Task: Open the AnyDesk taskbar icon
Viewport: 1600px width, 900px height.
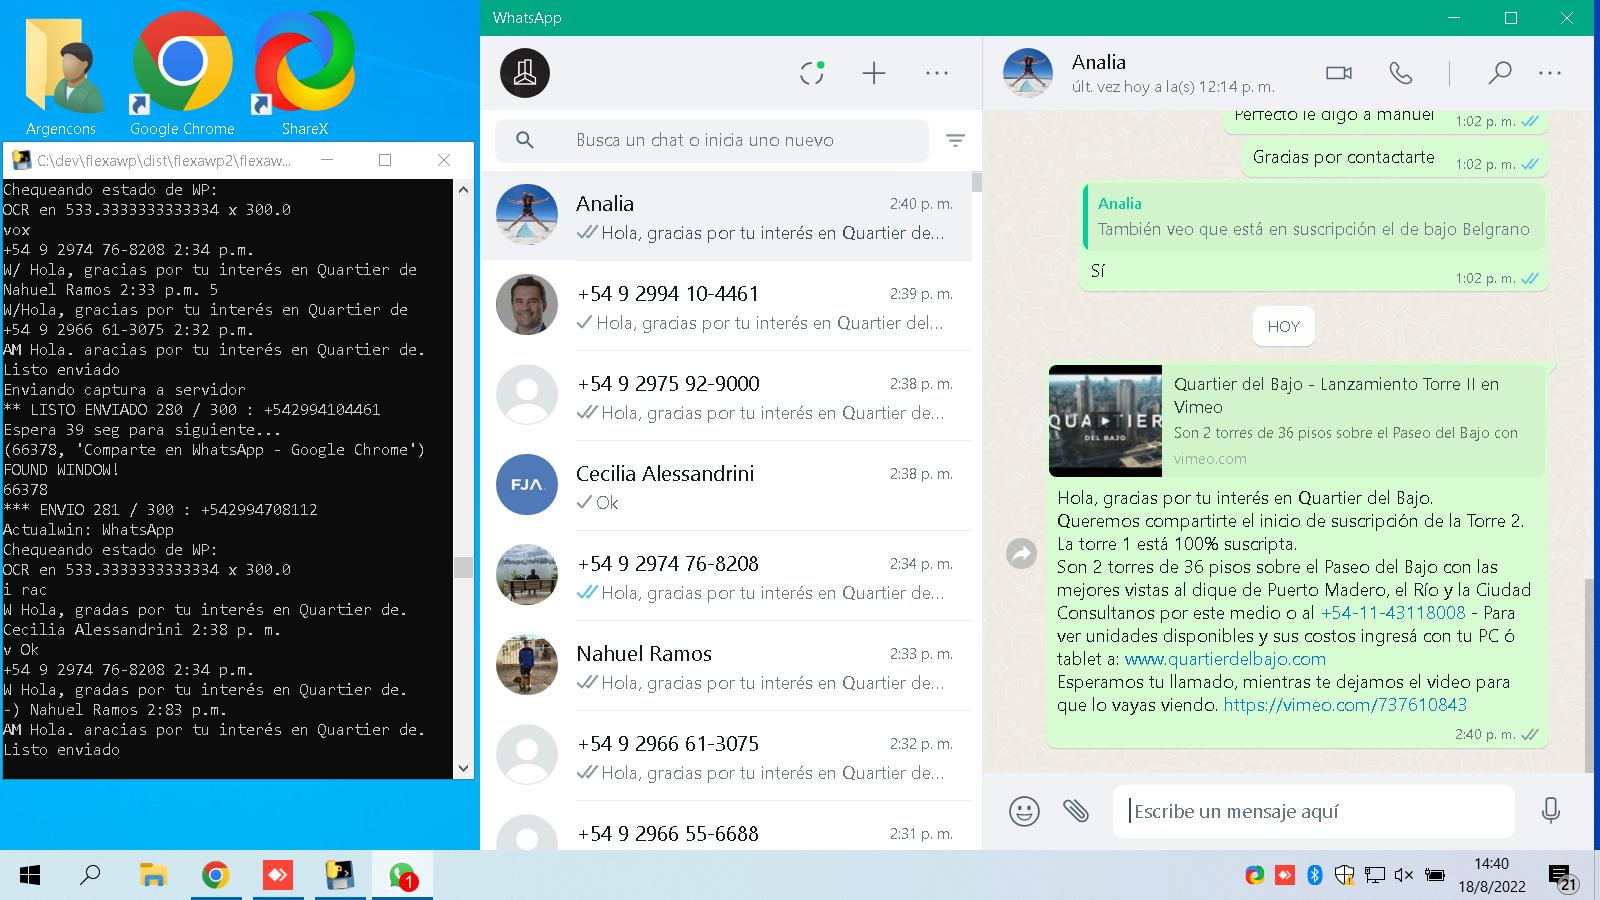Action: 277,876
